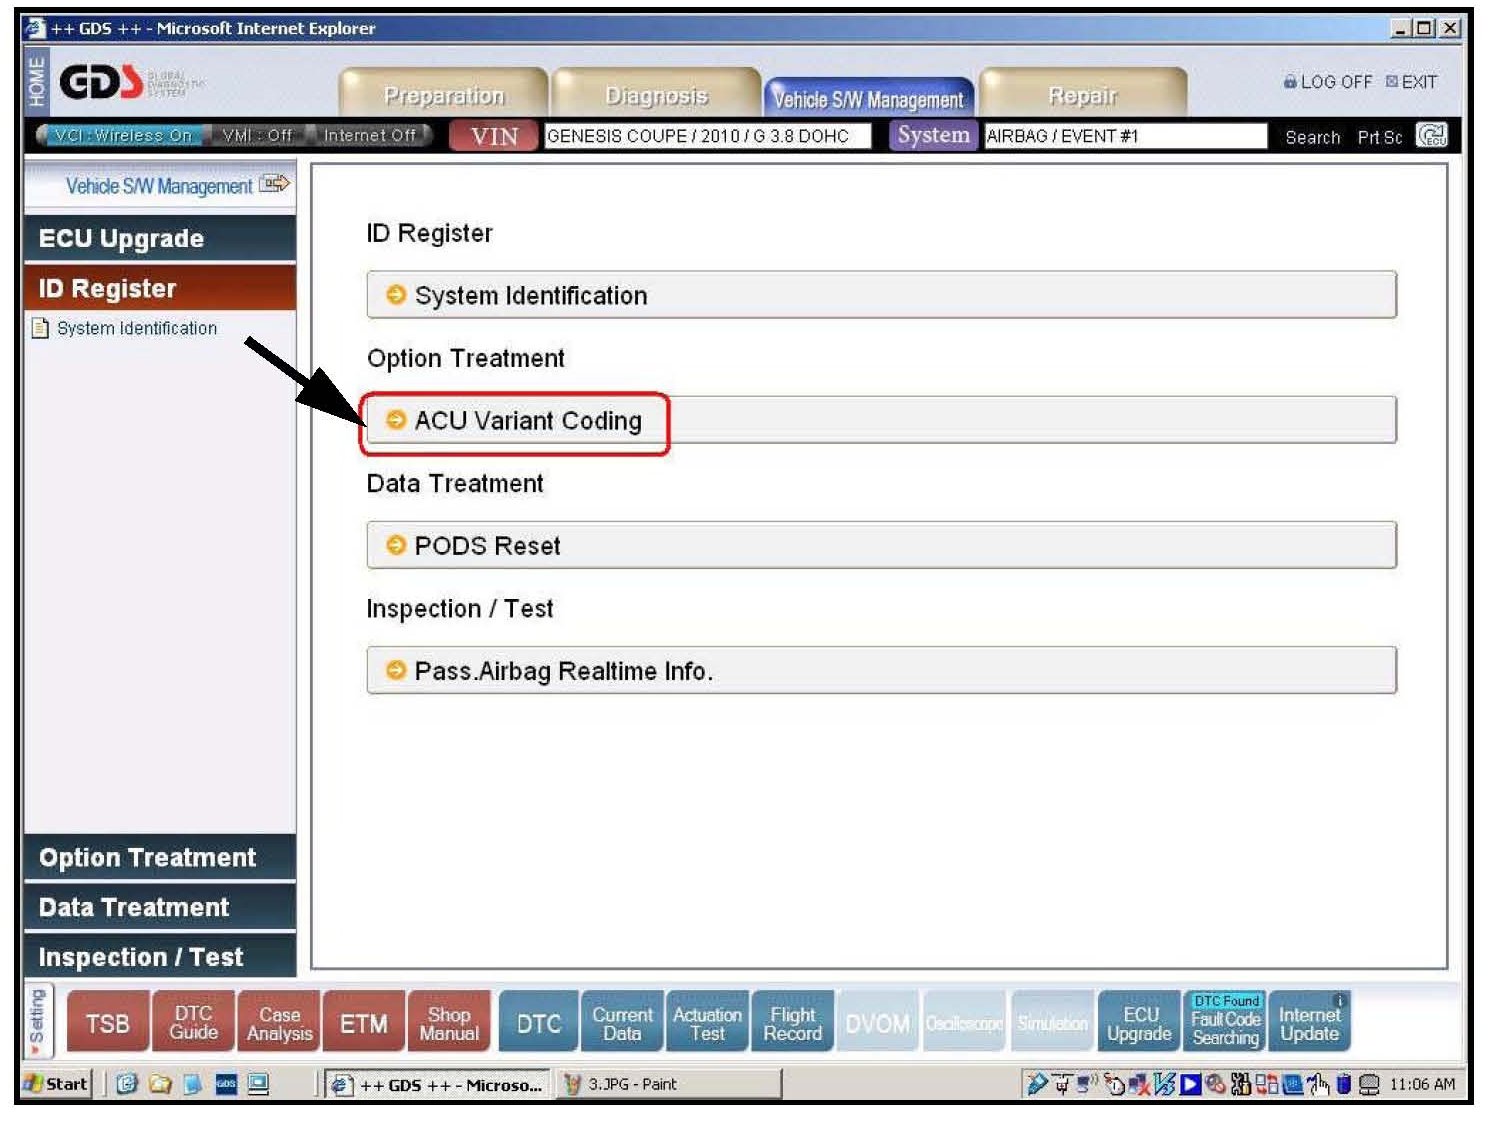This screenshot has width=1507, height=1129.
Task: Click the PODS Reset button
Action: 880,546
